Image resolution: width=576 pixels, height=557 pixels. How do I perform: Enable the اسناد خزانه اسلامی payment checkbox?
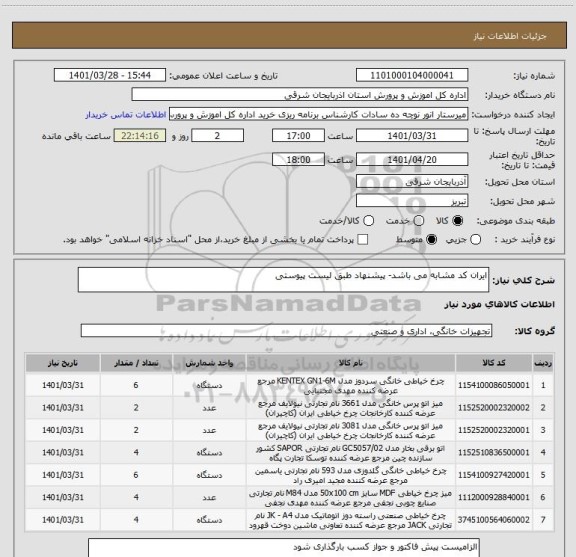363,240
